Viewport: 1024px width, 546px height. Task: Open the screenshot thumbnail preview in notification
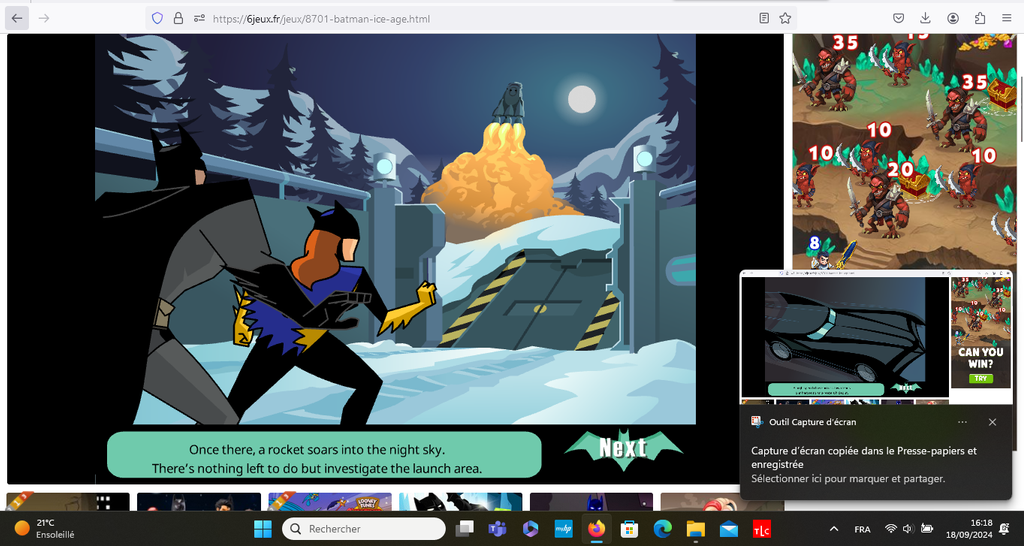click(876, 336)
